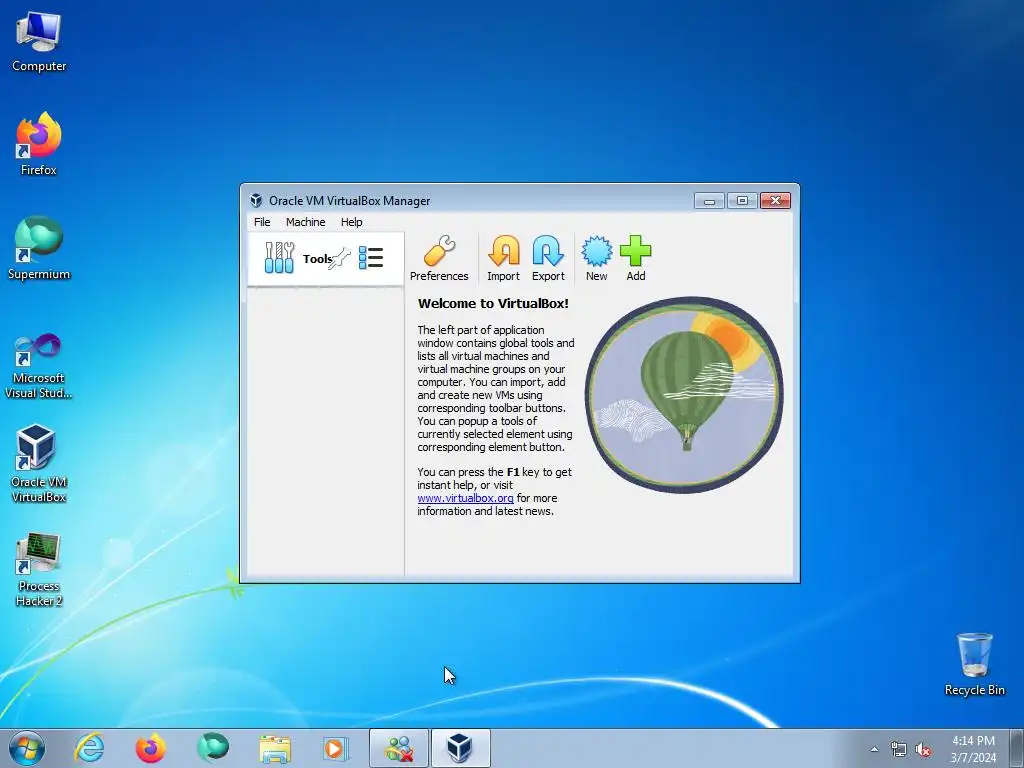This screenshot has width=1024, height=768.
Task: Click the taskbar users icon with red X
Action: pos(399,748)
